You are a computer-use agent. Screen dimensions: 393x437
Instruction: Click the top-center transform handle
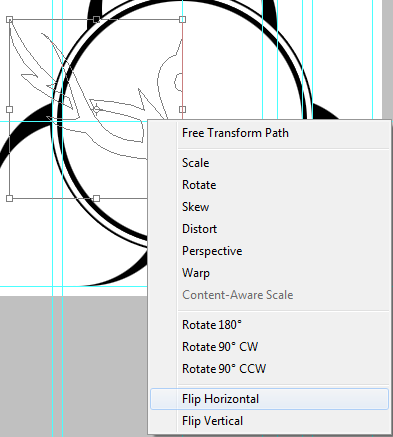(x=96, y=19)
